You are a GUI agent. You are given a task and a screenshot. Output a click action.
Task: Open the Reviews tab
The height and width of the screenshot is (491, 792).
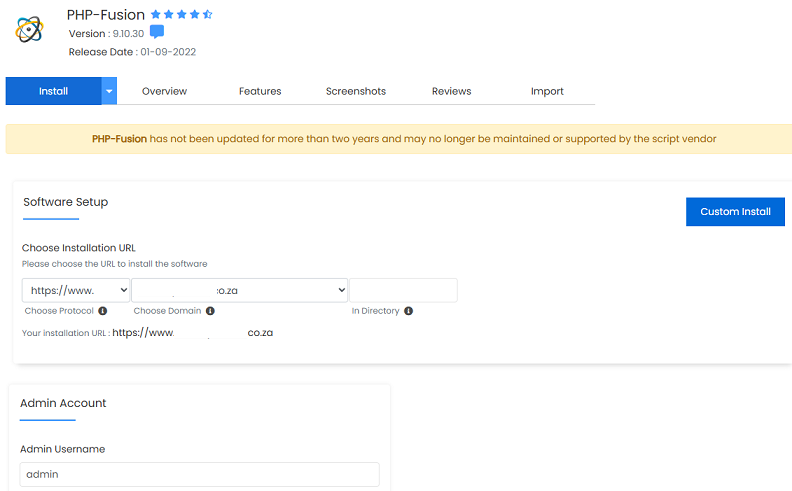(452, 91)
